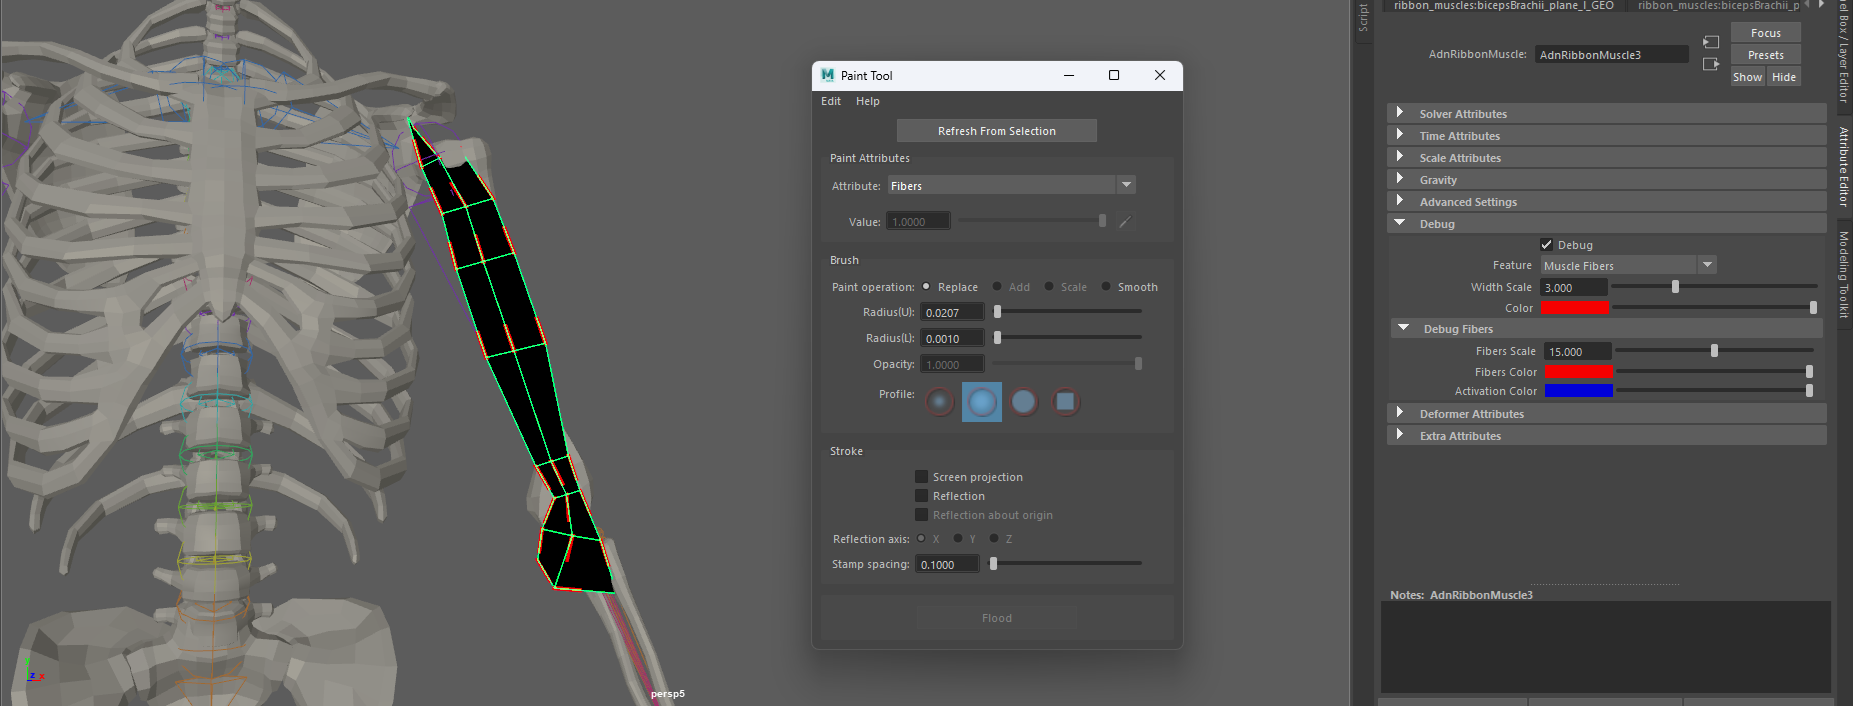
Task: Open the Edit menu in Paint Tool
Action: click(x=831, y=101)
